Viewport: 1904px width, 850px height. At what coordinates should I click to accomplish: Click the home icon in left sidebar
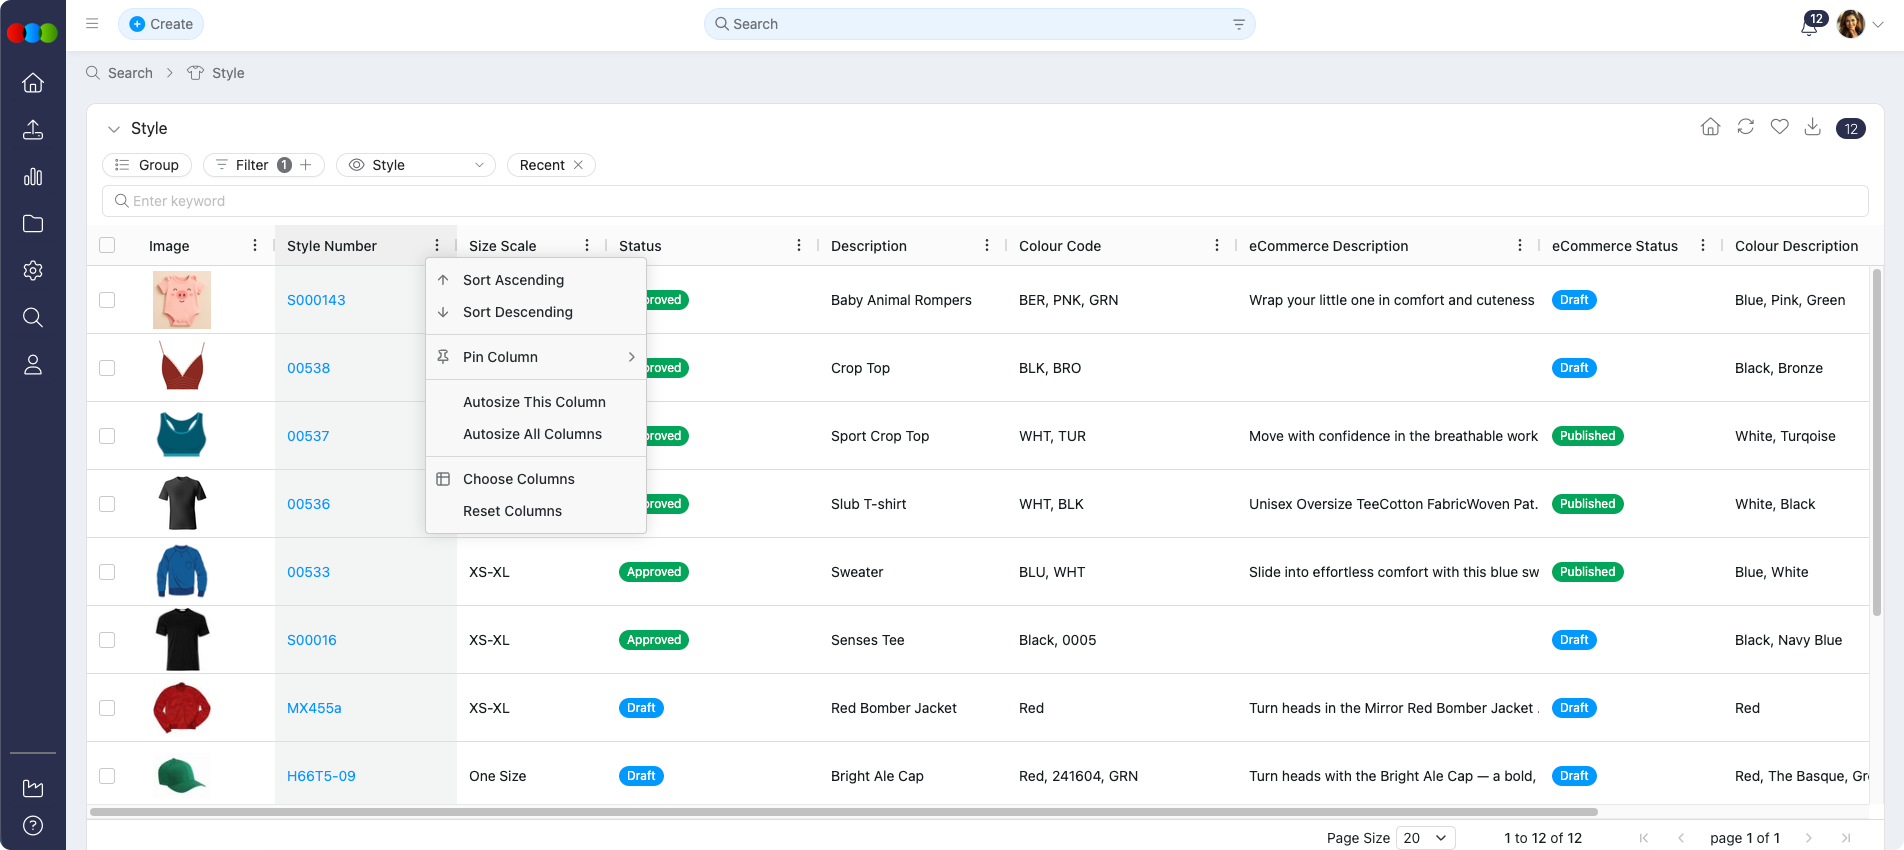pyautogui.click(x=33, y=83)
